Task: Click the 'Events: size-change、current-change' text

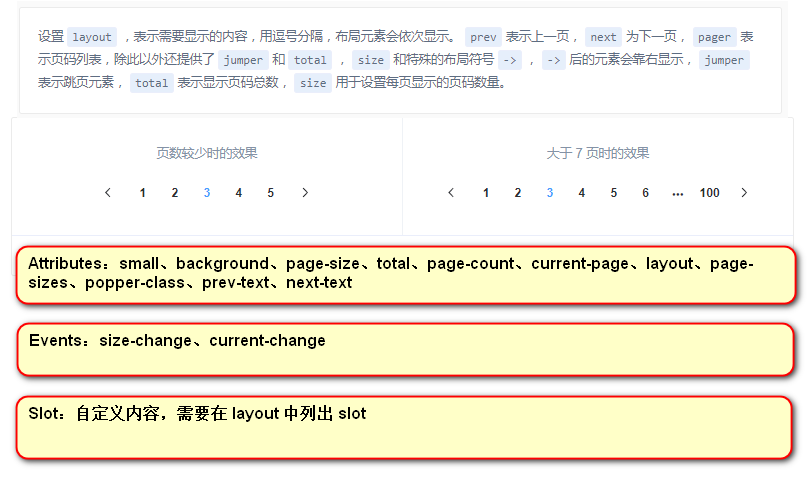Action: coord(177,341)
